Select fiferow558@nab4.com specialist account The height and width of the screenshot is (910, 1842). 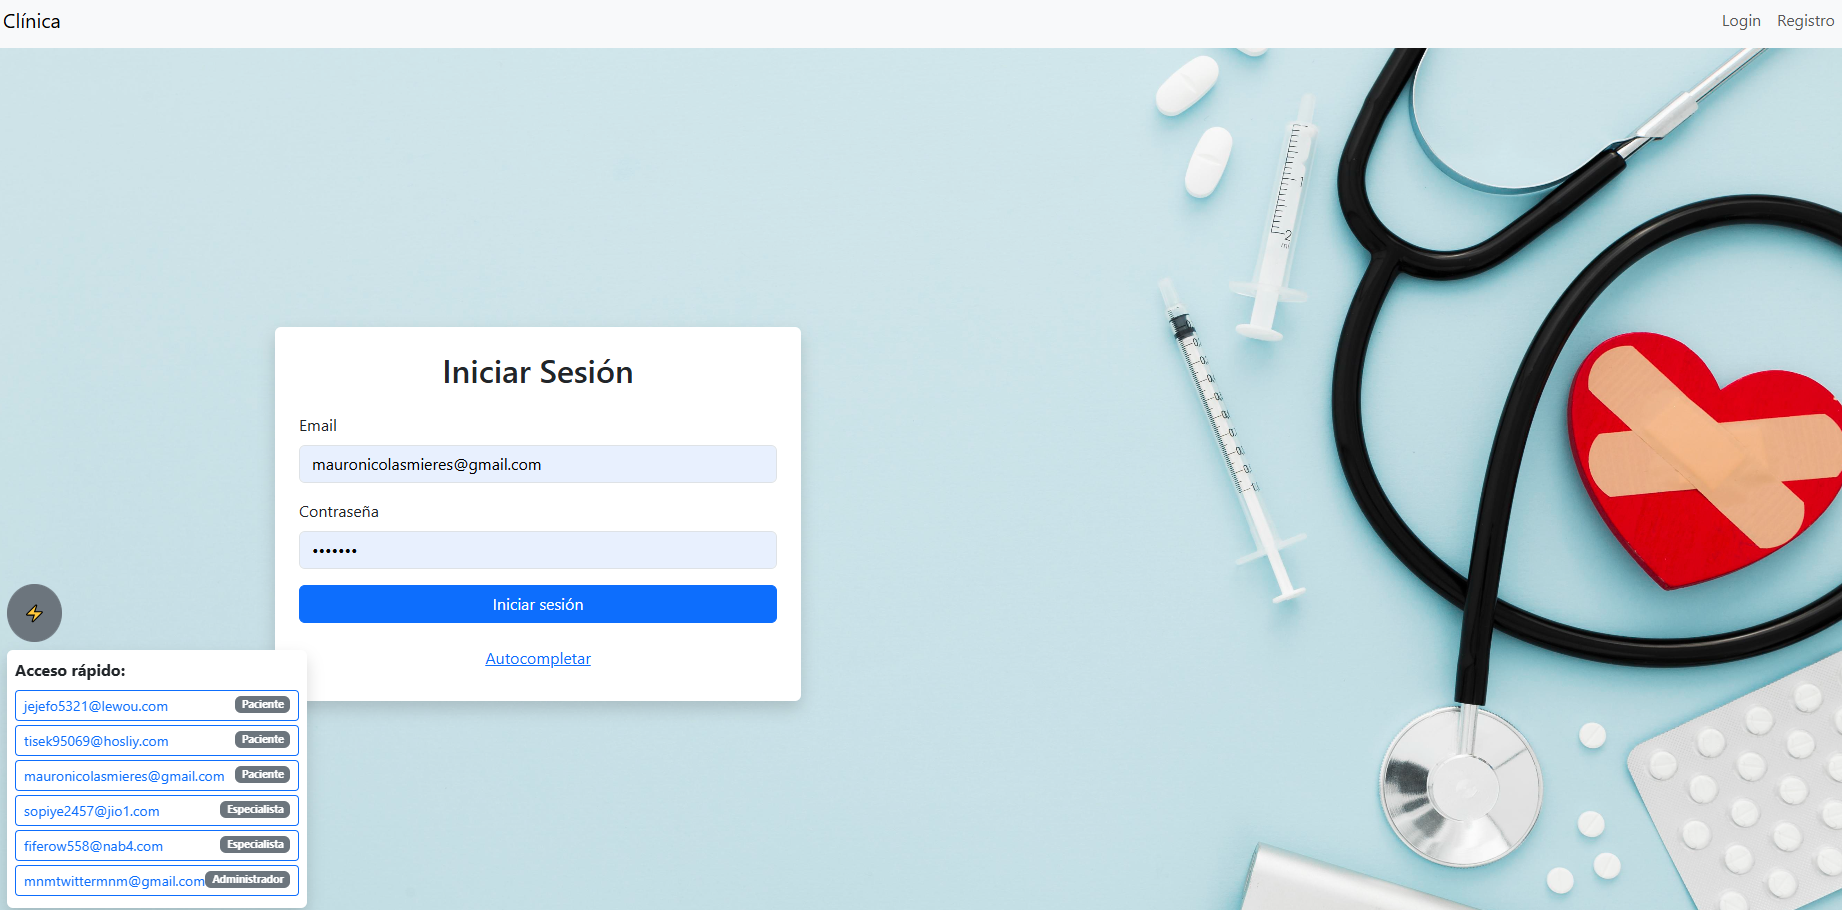[157, 845]
